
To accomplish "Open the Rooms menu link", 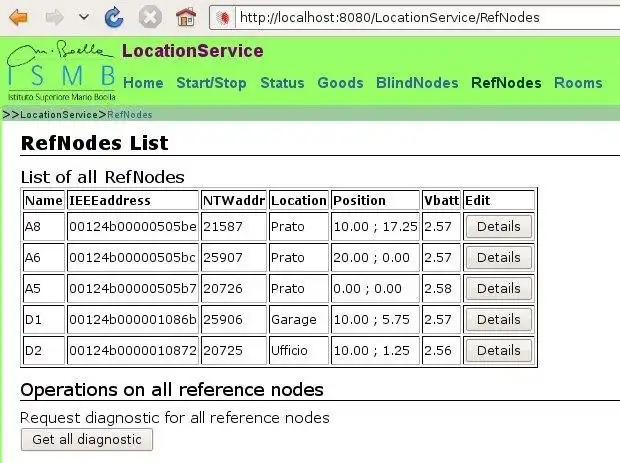I will (578, 83).
